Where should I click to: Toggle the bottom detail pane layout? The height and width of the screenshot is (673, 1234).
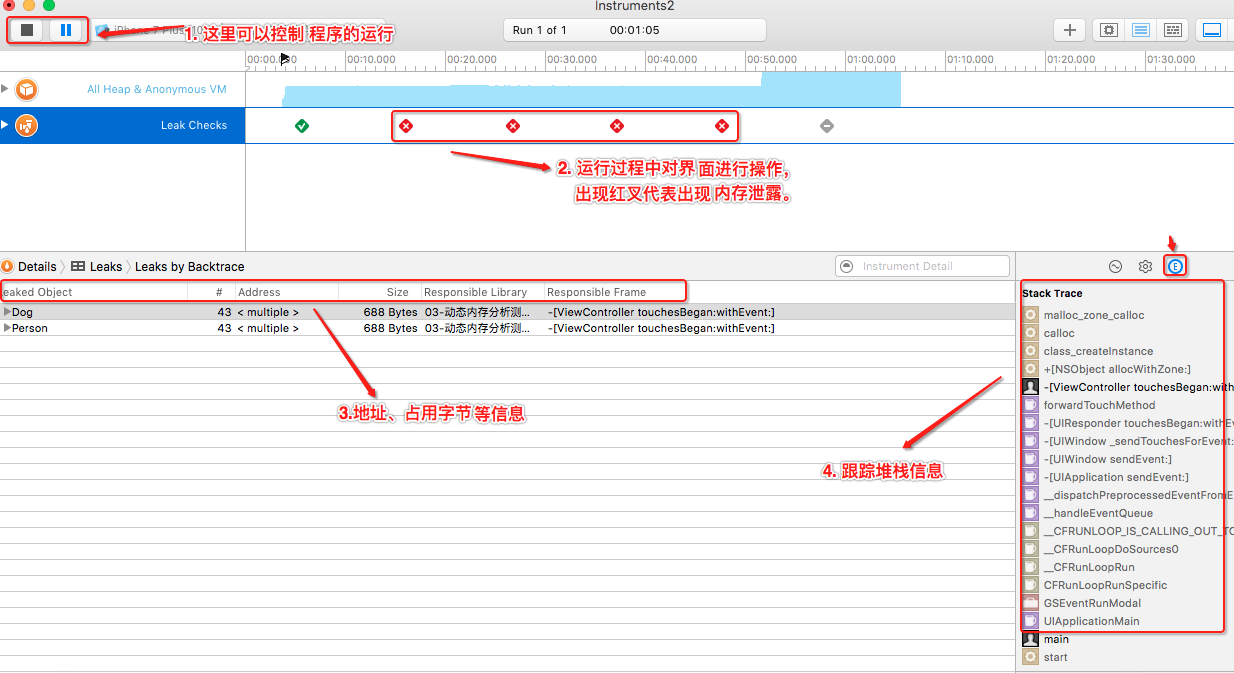click(1211, 29)
